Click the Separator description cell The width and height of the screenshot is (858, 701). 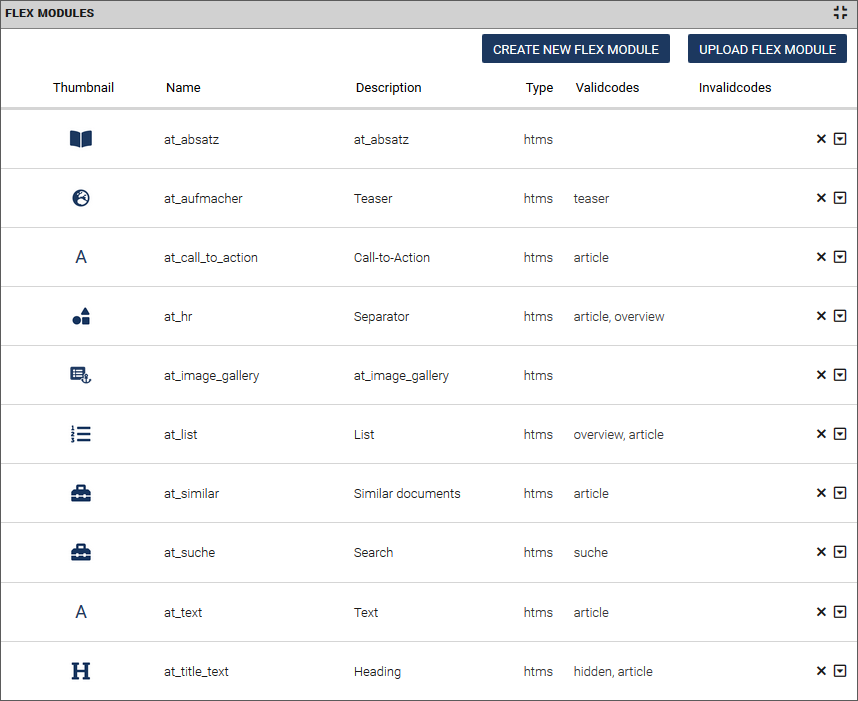[x=381, y=317]
